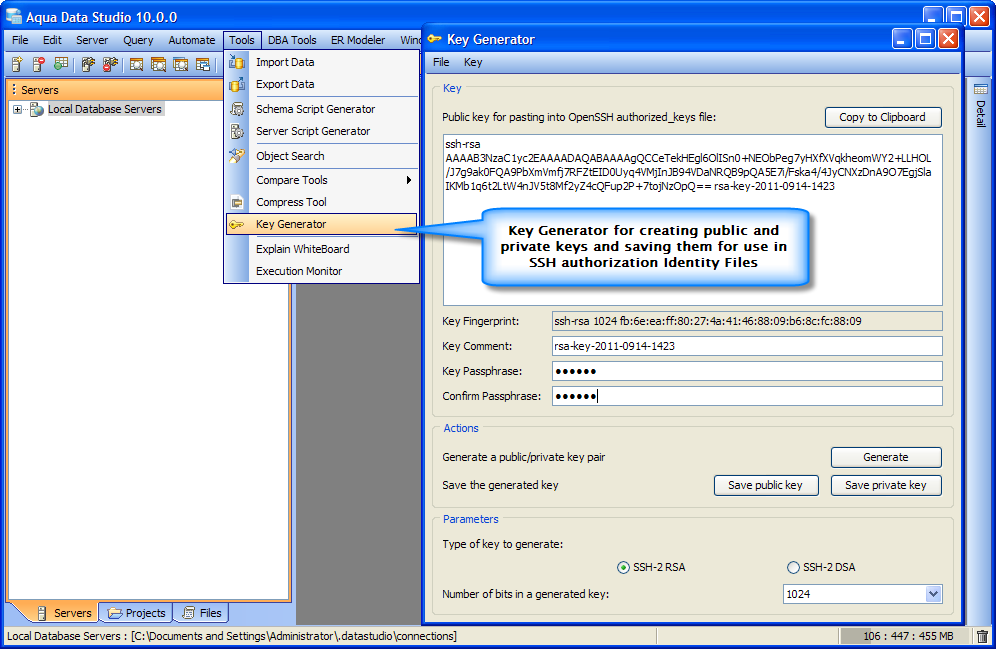Select the SSH-2 DSA key type

pos(793,567)
